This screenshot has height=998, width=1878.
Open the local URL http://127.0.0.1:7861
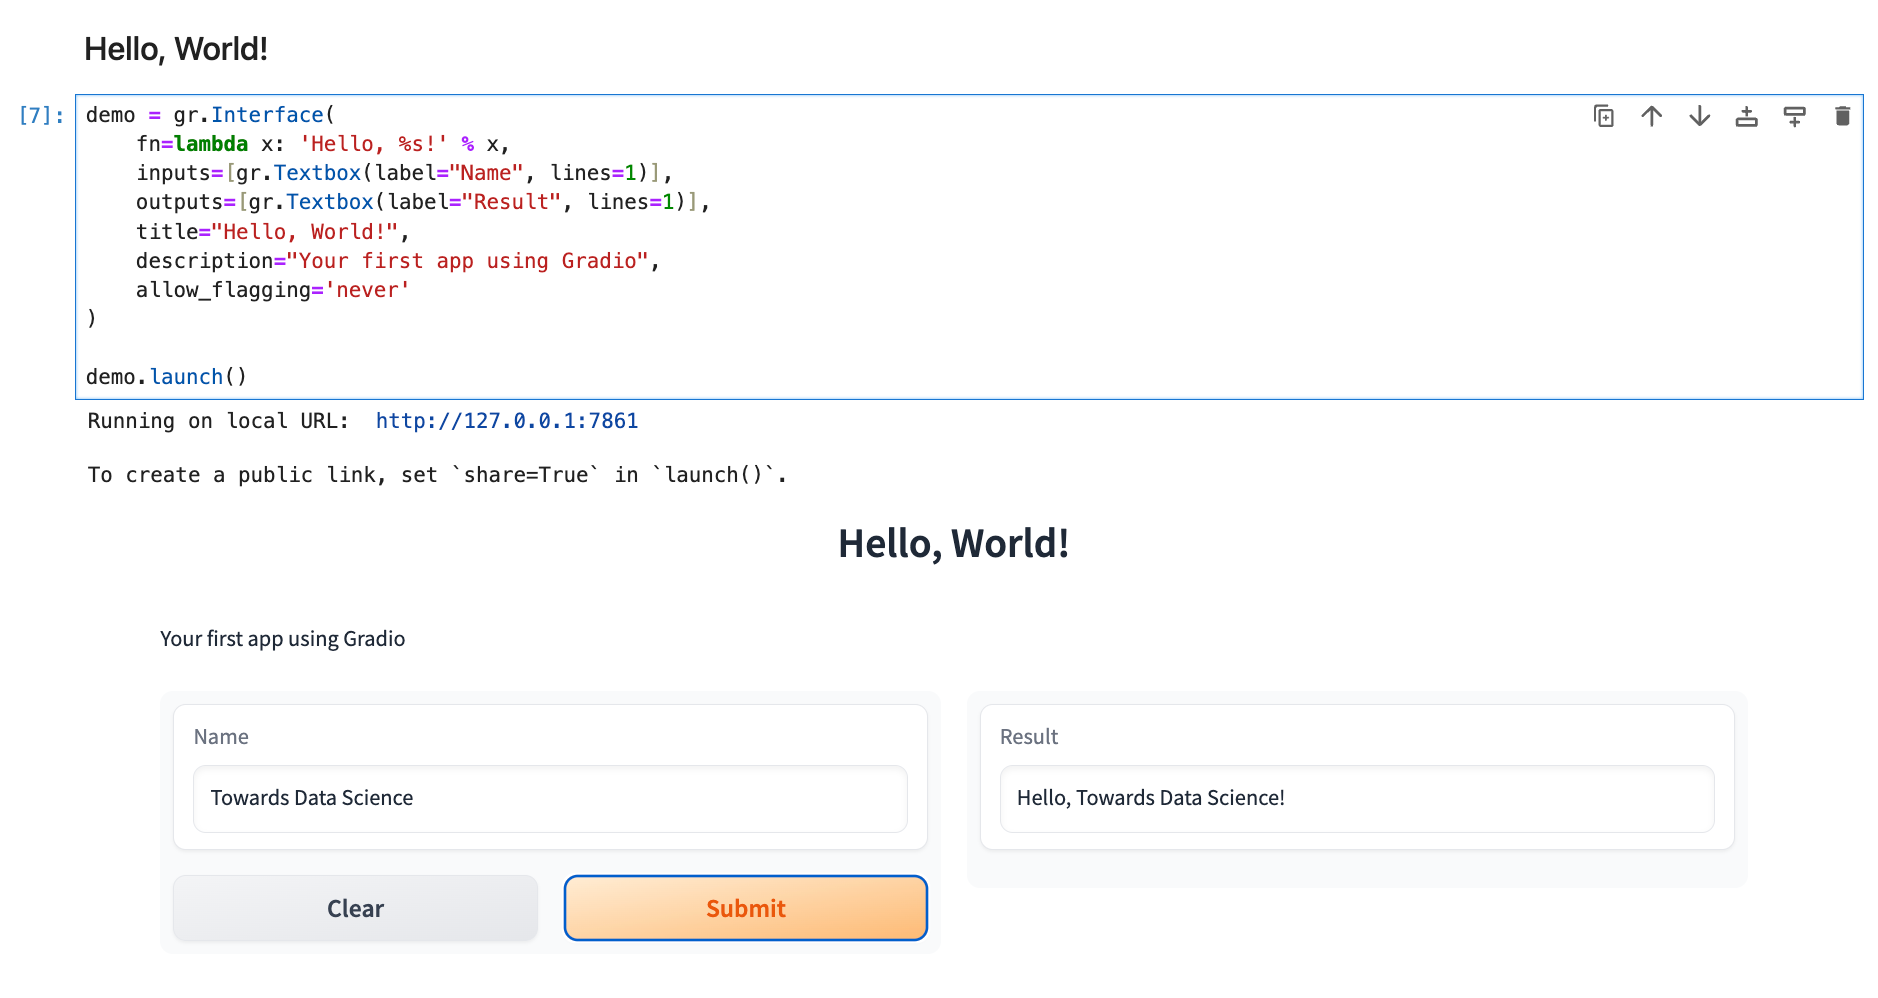point(507,421)
